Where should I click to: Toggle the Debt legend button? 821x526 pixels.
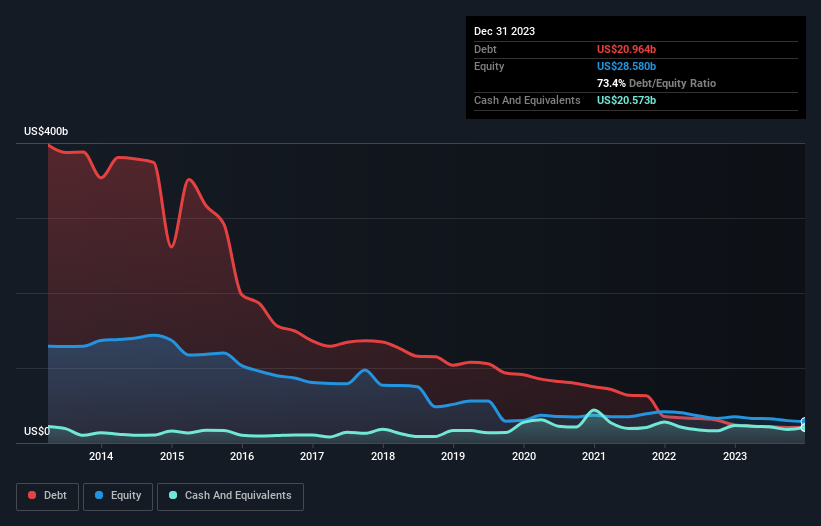48,496
